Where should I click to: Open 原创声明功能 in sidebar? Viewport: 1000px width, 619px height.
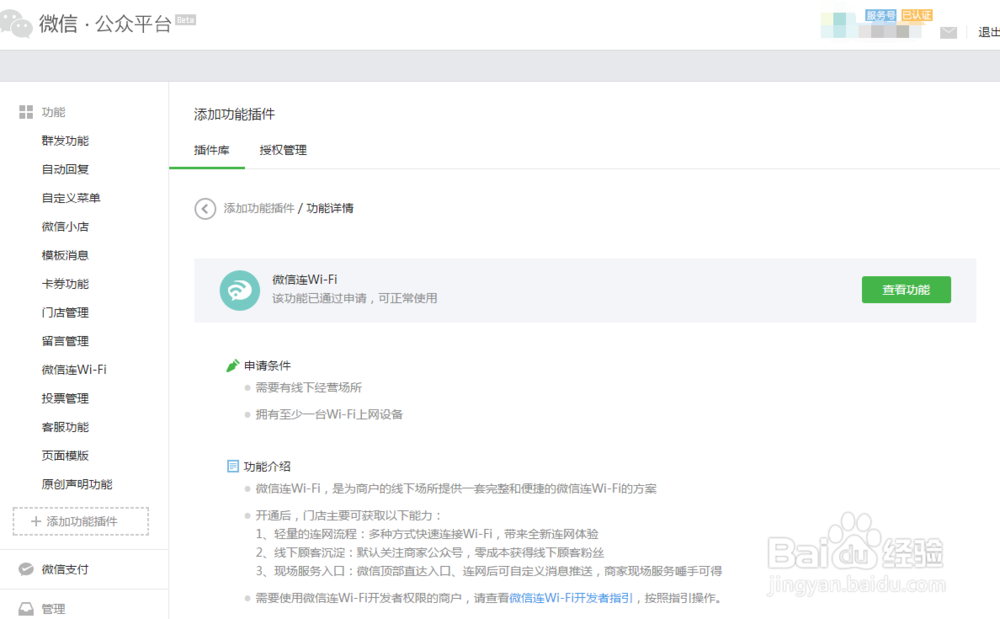(77, 484)
